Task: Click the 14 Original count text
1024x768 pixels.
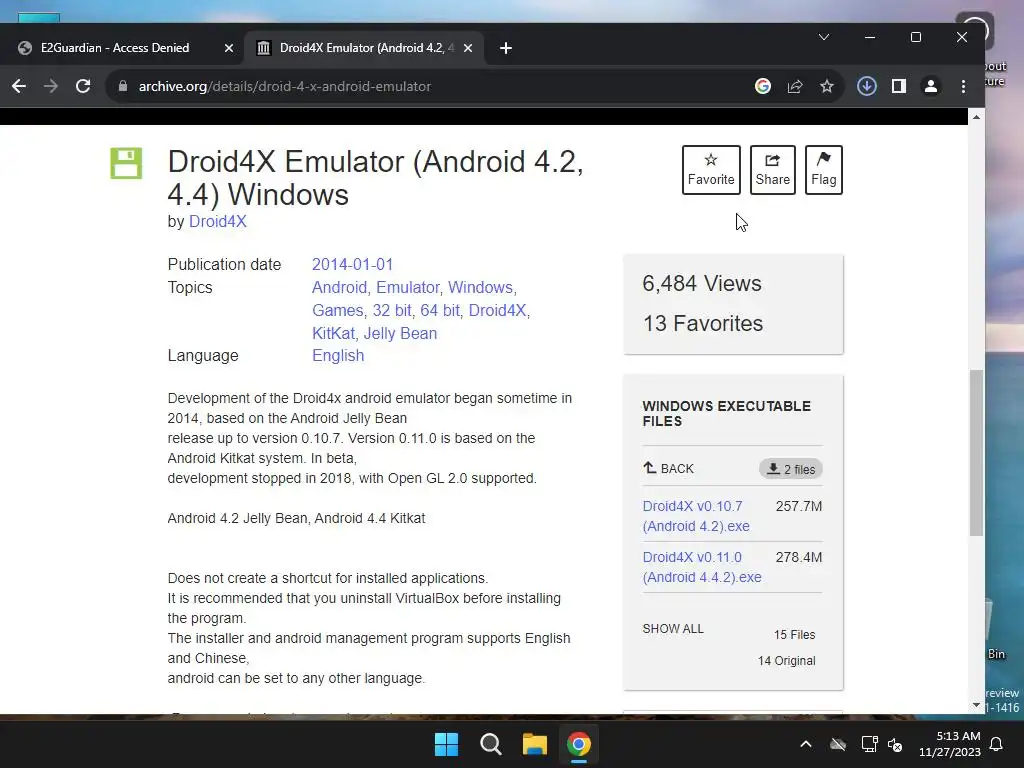Action: coord(786,661)
